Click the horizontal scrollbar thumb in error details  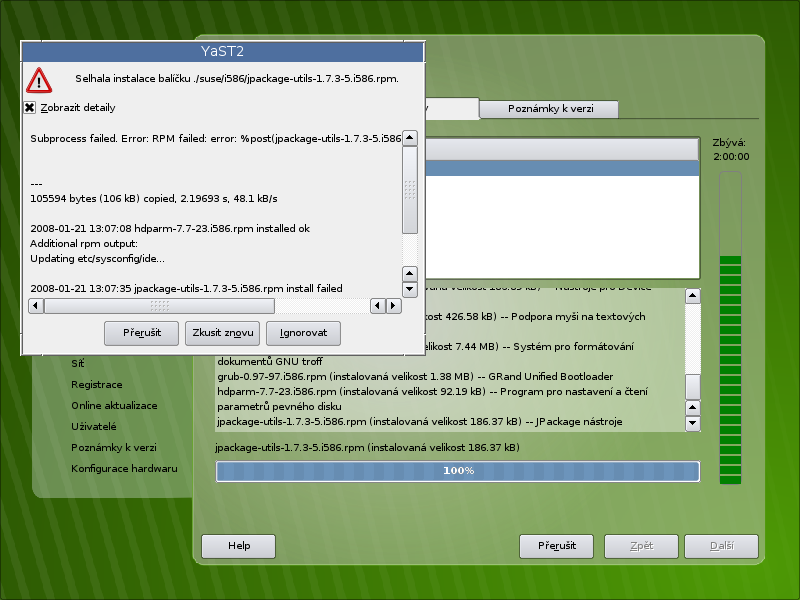pyautogui.click(x=159, y=306)
